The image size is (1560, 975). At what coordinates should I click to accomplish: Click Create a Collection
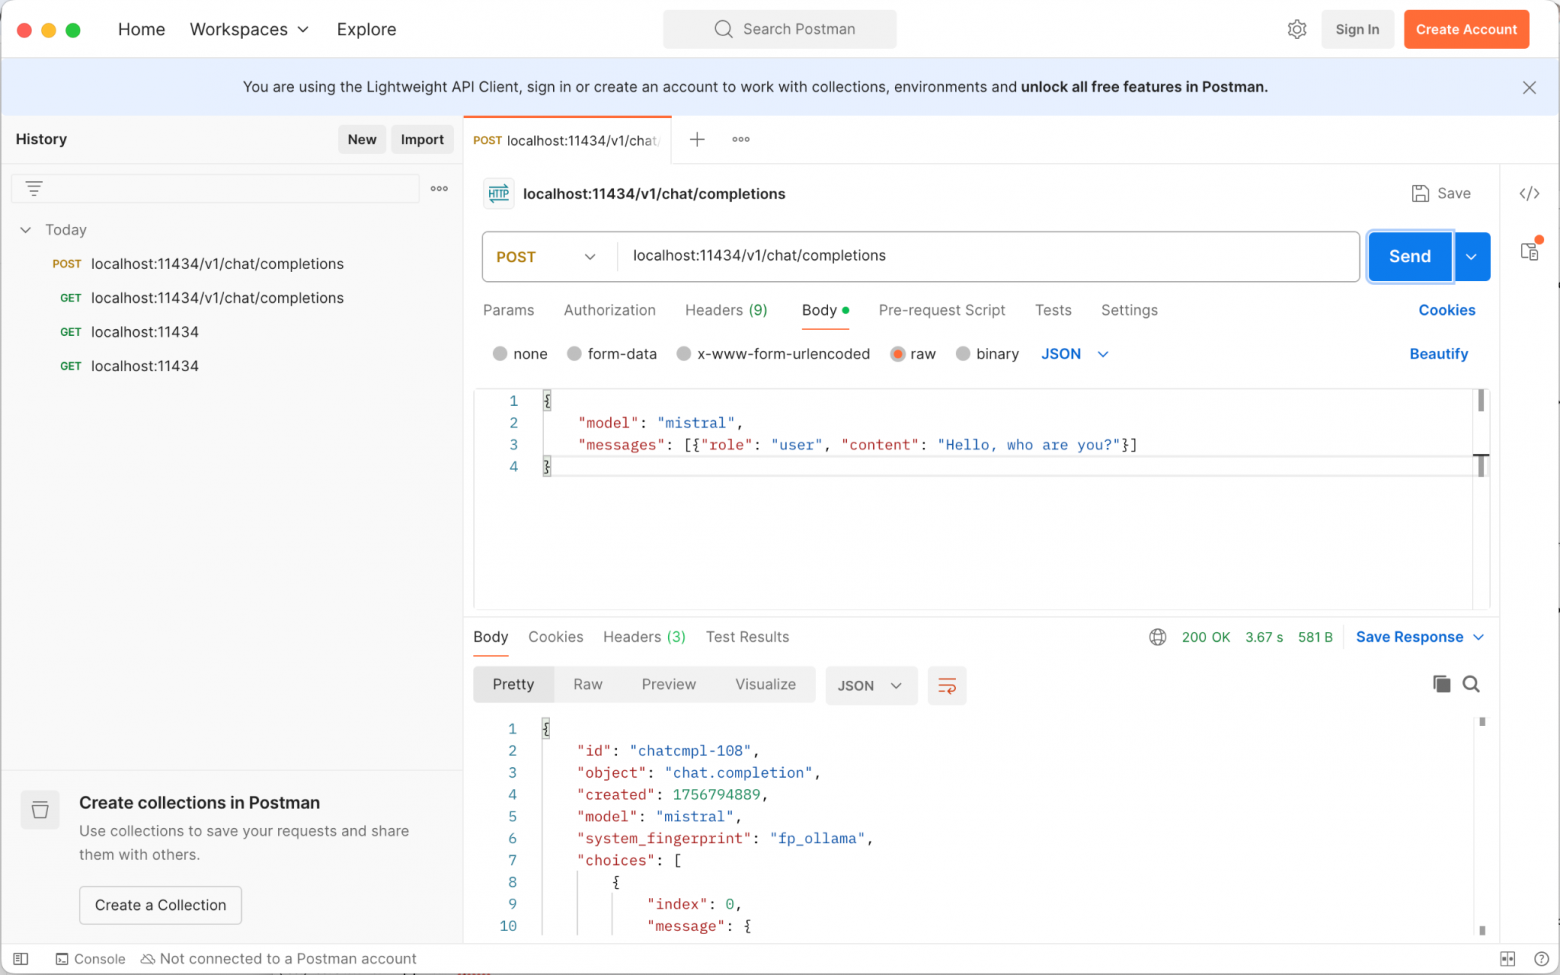(x=161, y=905)
